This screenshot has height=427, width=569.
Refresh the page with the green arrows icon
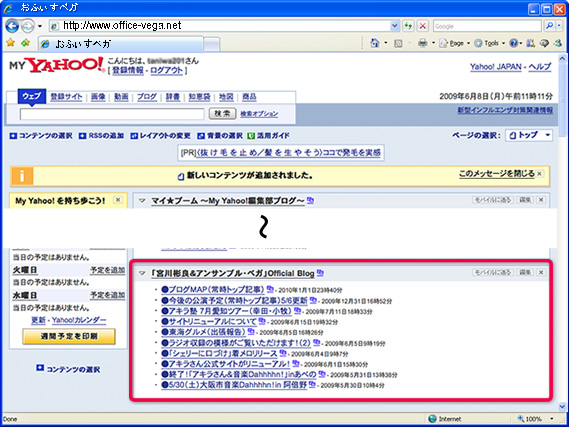408,26
